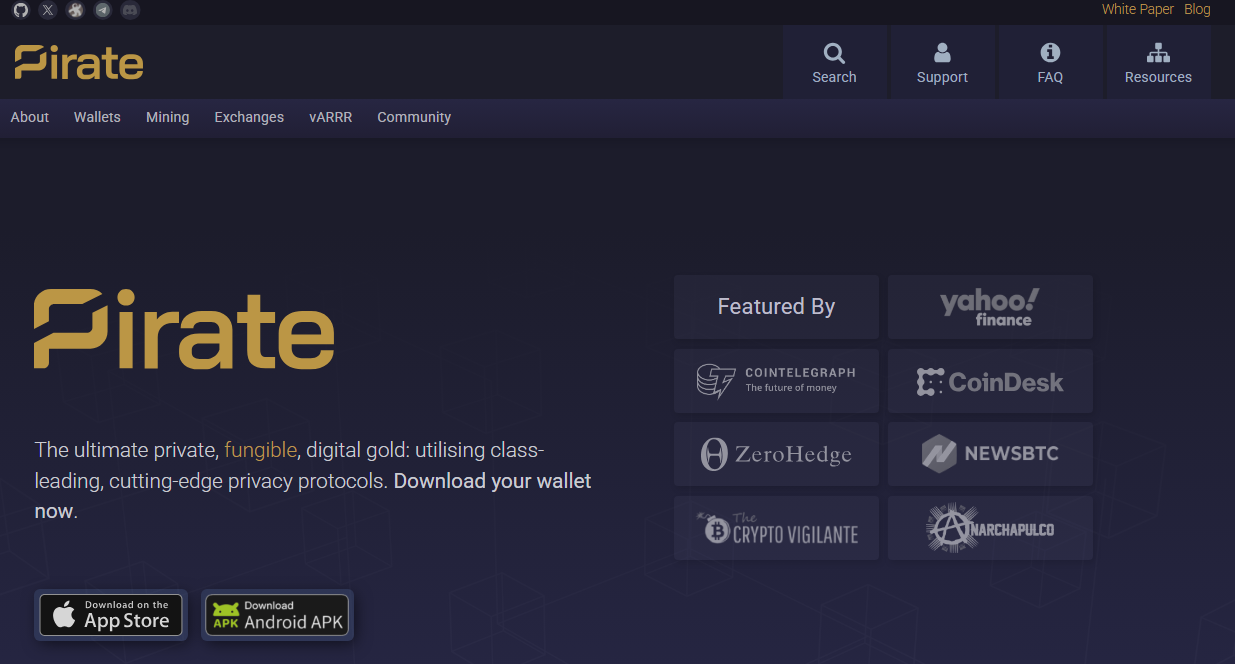Open the Wallets menu
This screenshot has height=664, width=1235.
(97, 117)
